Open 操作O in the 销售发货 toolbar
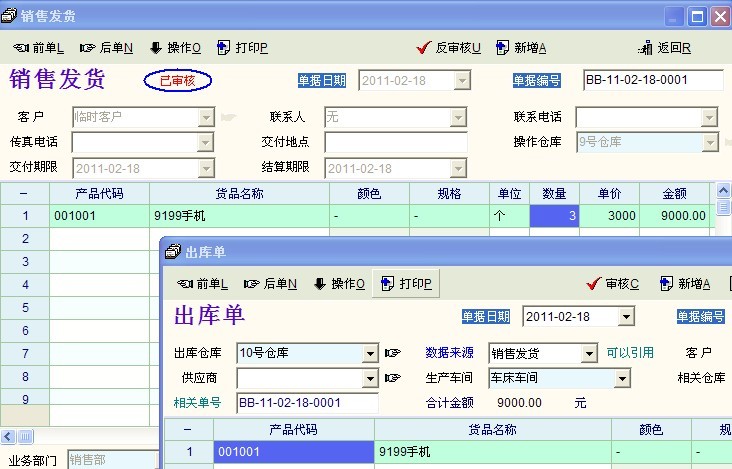Image resolution: width=732 pixels, height=469 pixels. [x=175, y=48]
